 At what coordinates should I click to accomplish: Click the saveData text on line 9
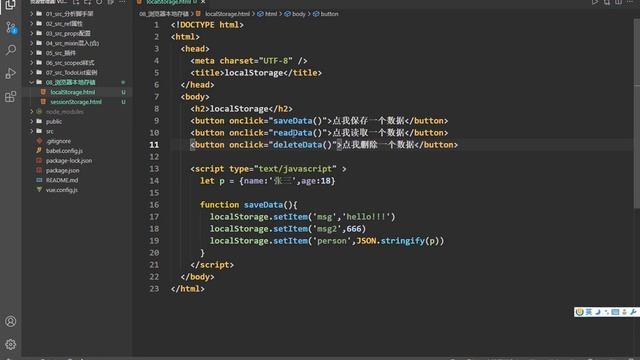[292, 121]
